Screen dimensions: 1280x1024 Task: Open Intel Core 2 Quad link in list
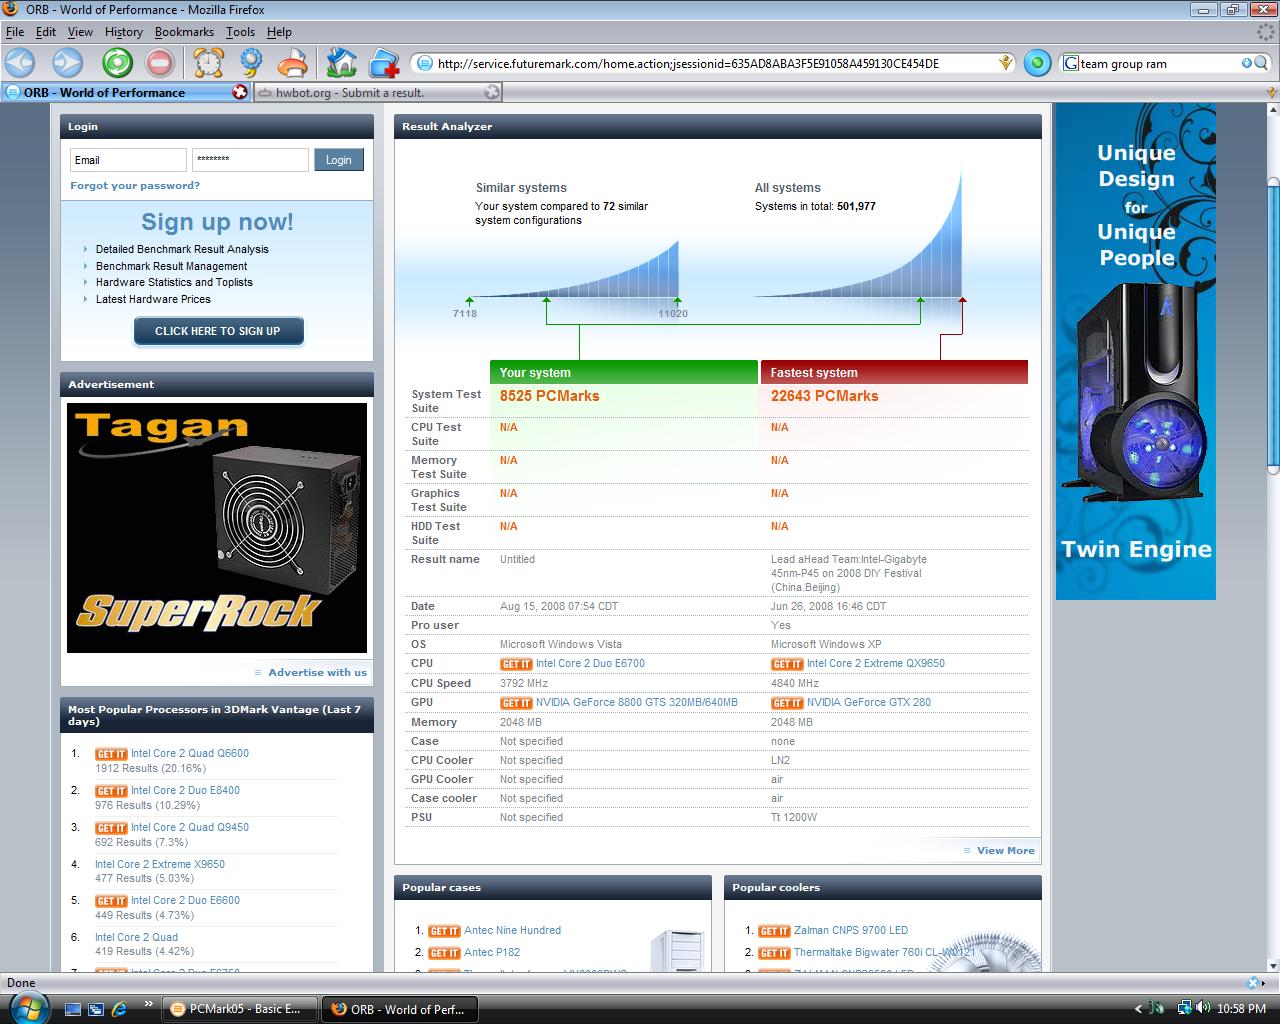[x=136, y=937]
